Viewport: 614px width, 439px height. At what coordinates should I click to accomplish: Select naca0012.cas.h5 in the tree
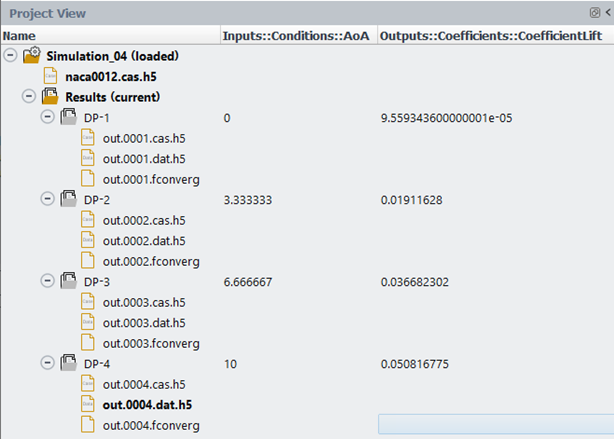[x=111, y=77]
